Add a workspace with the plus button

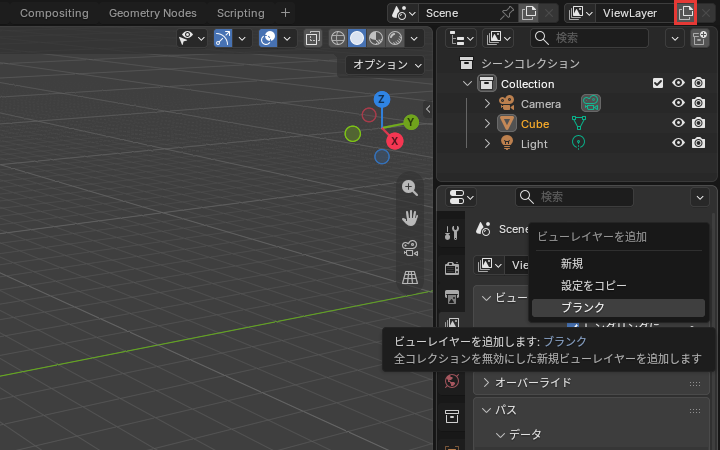pyautogui.click(x=285, y=13)
